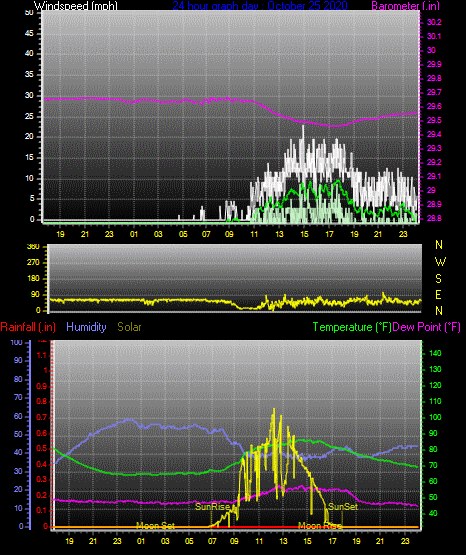Viewport: 466px width, 555px height.
Task: Click the '0.3' rainfall axis value
Action: pos(42,480)
